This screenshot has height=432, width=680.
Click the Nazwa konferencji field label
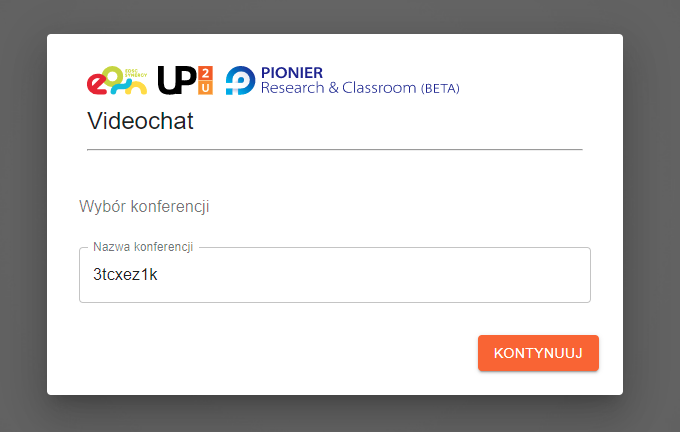pos(143,247)
